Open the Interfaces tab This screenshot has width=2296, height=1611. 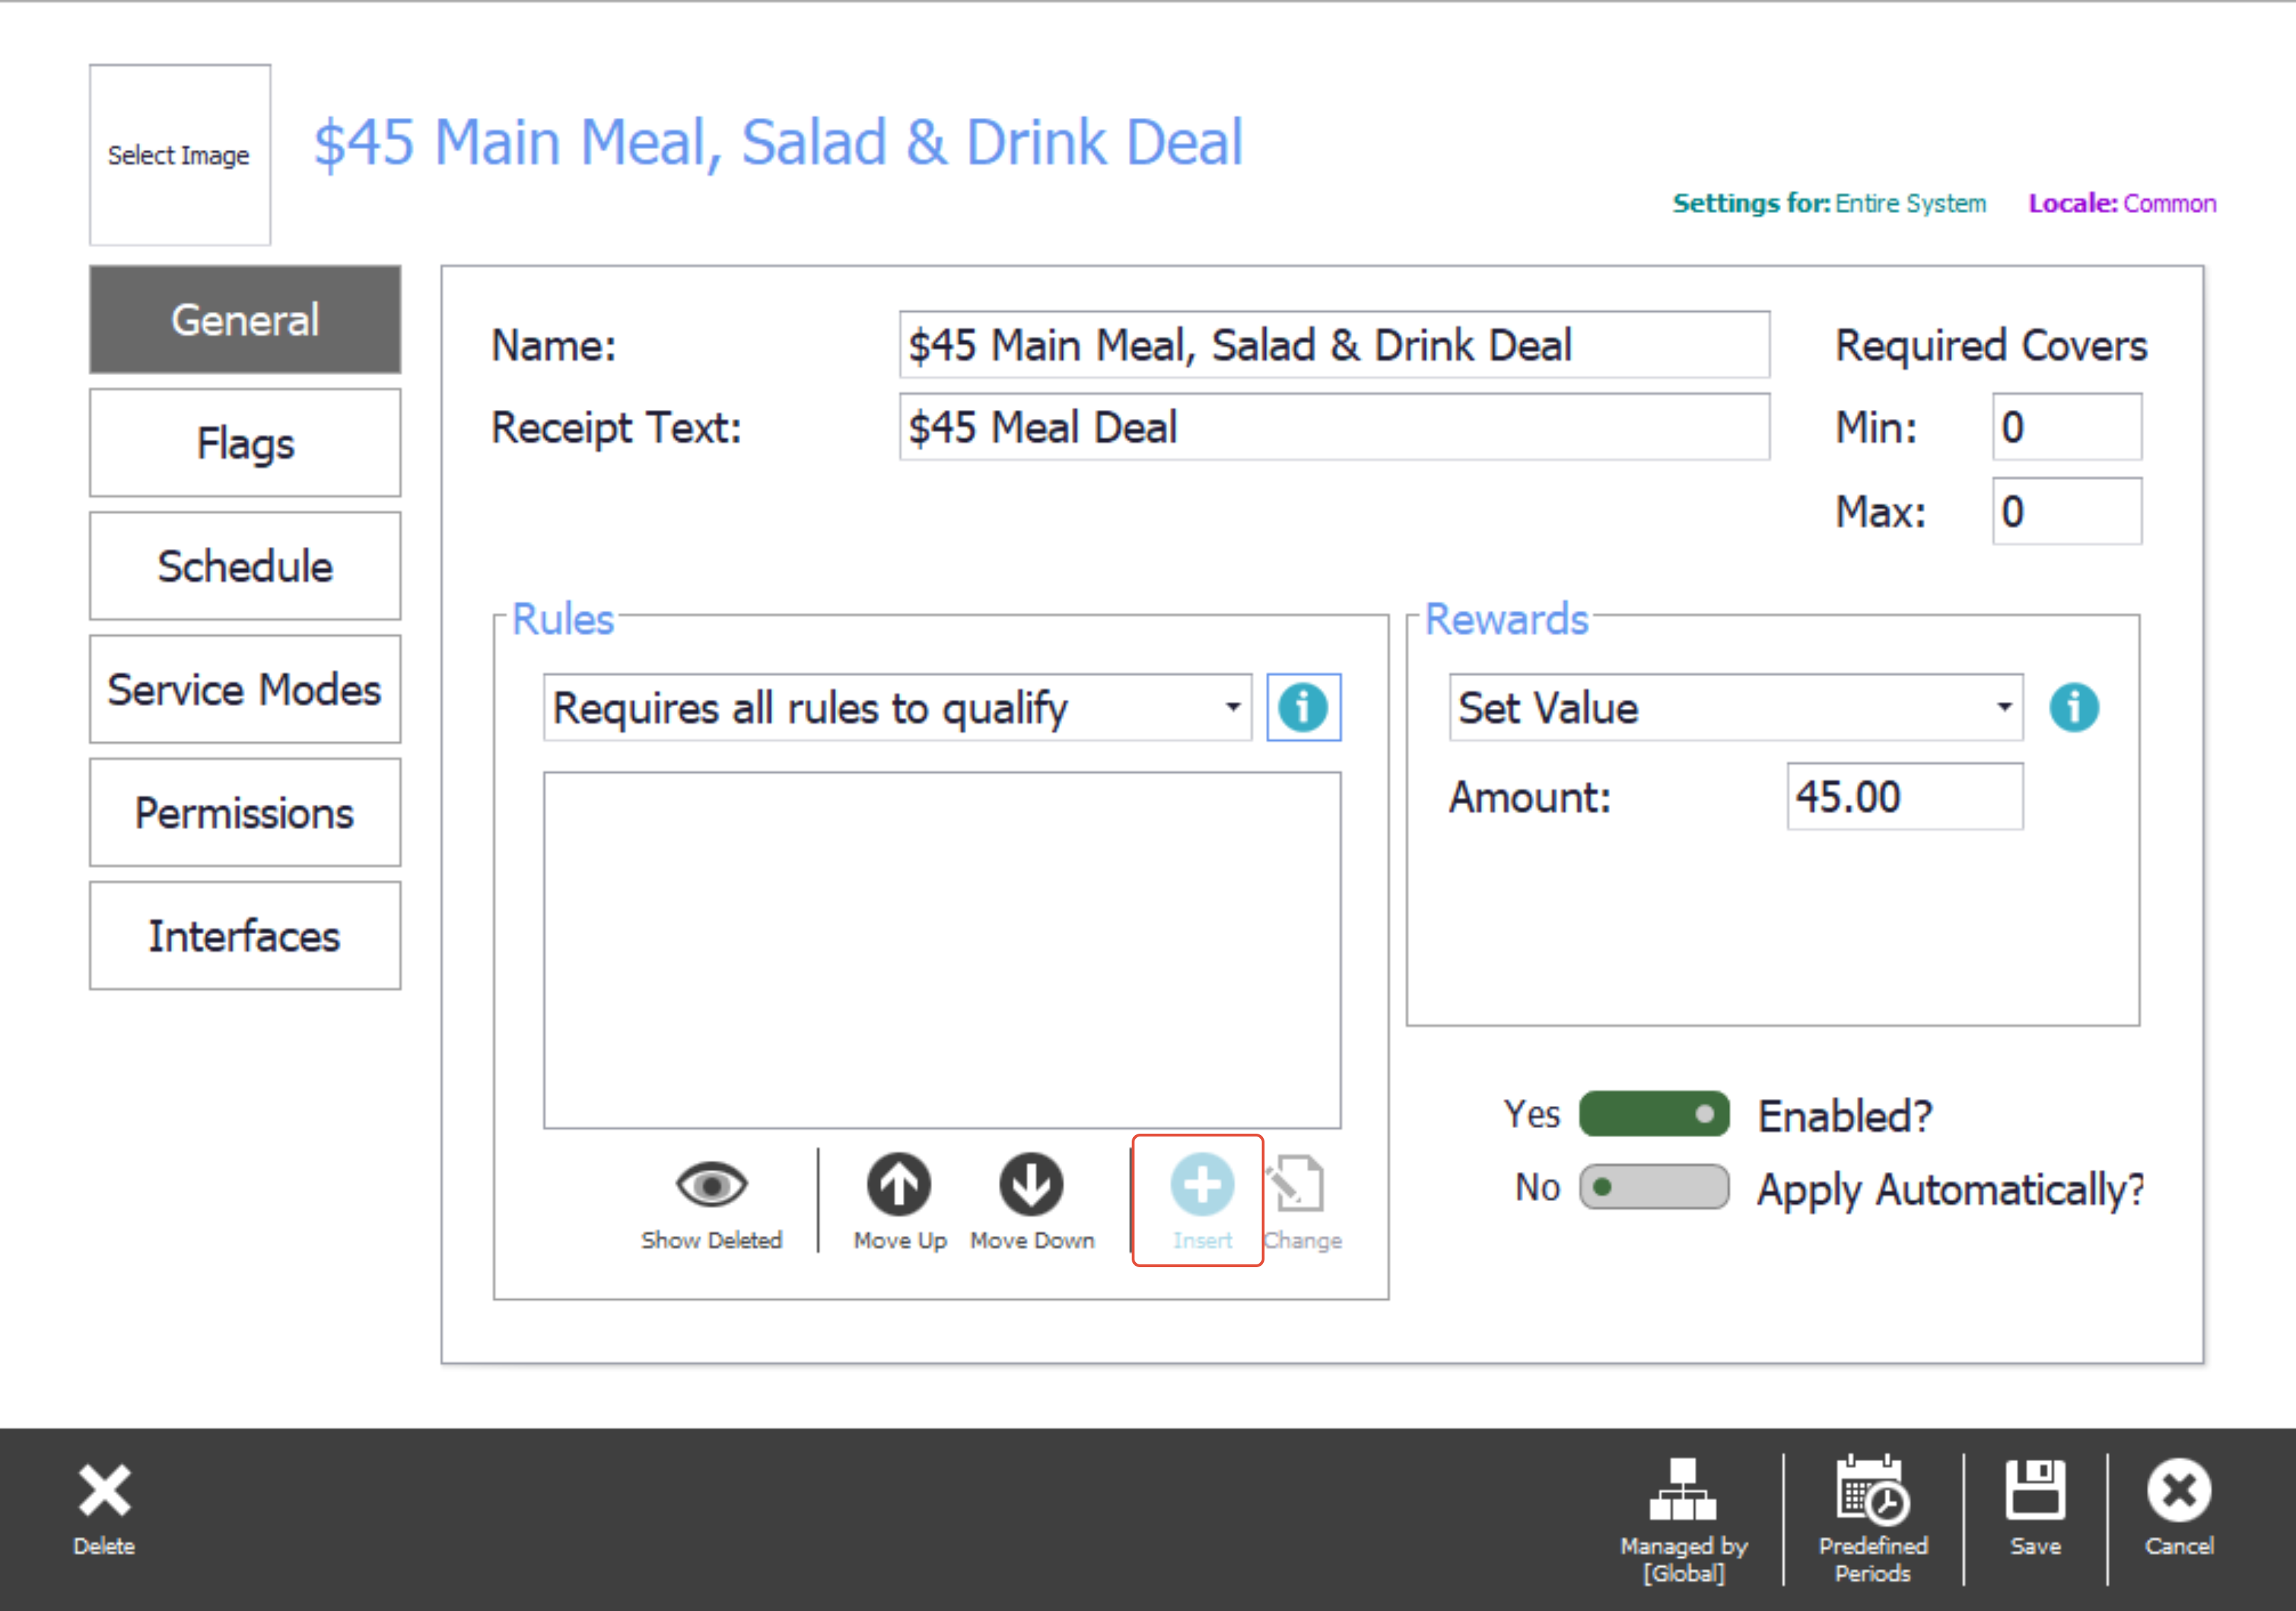tap(245, 936)
